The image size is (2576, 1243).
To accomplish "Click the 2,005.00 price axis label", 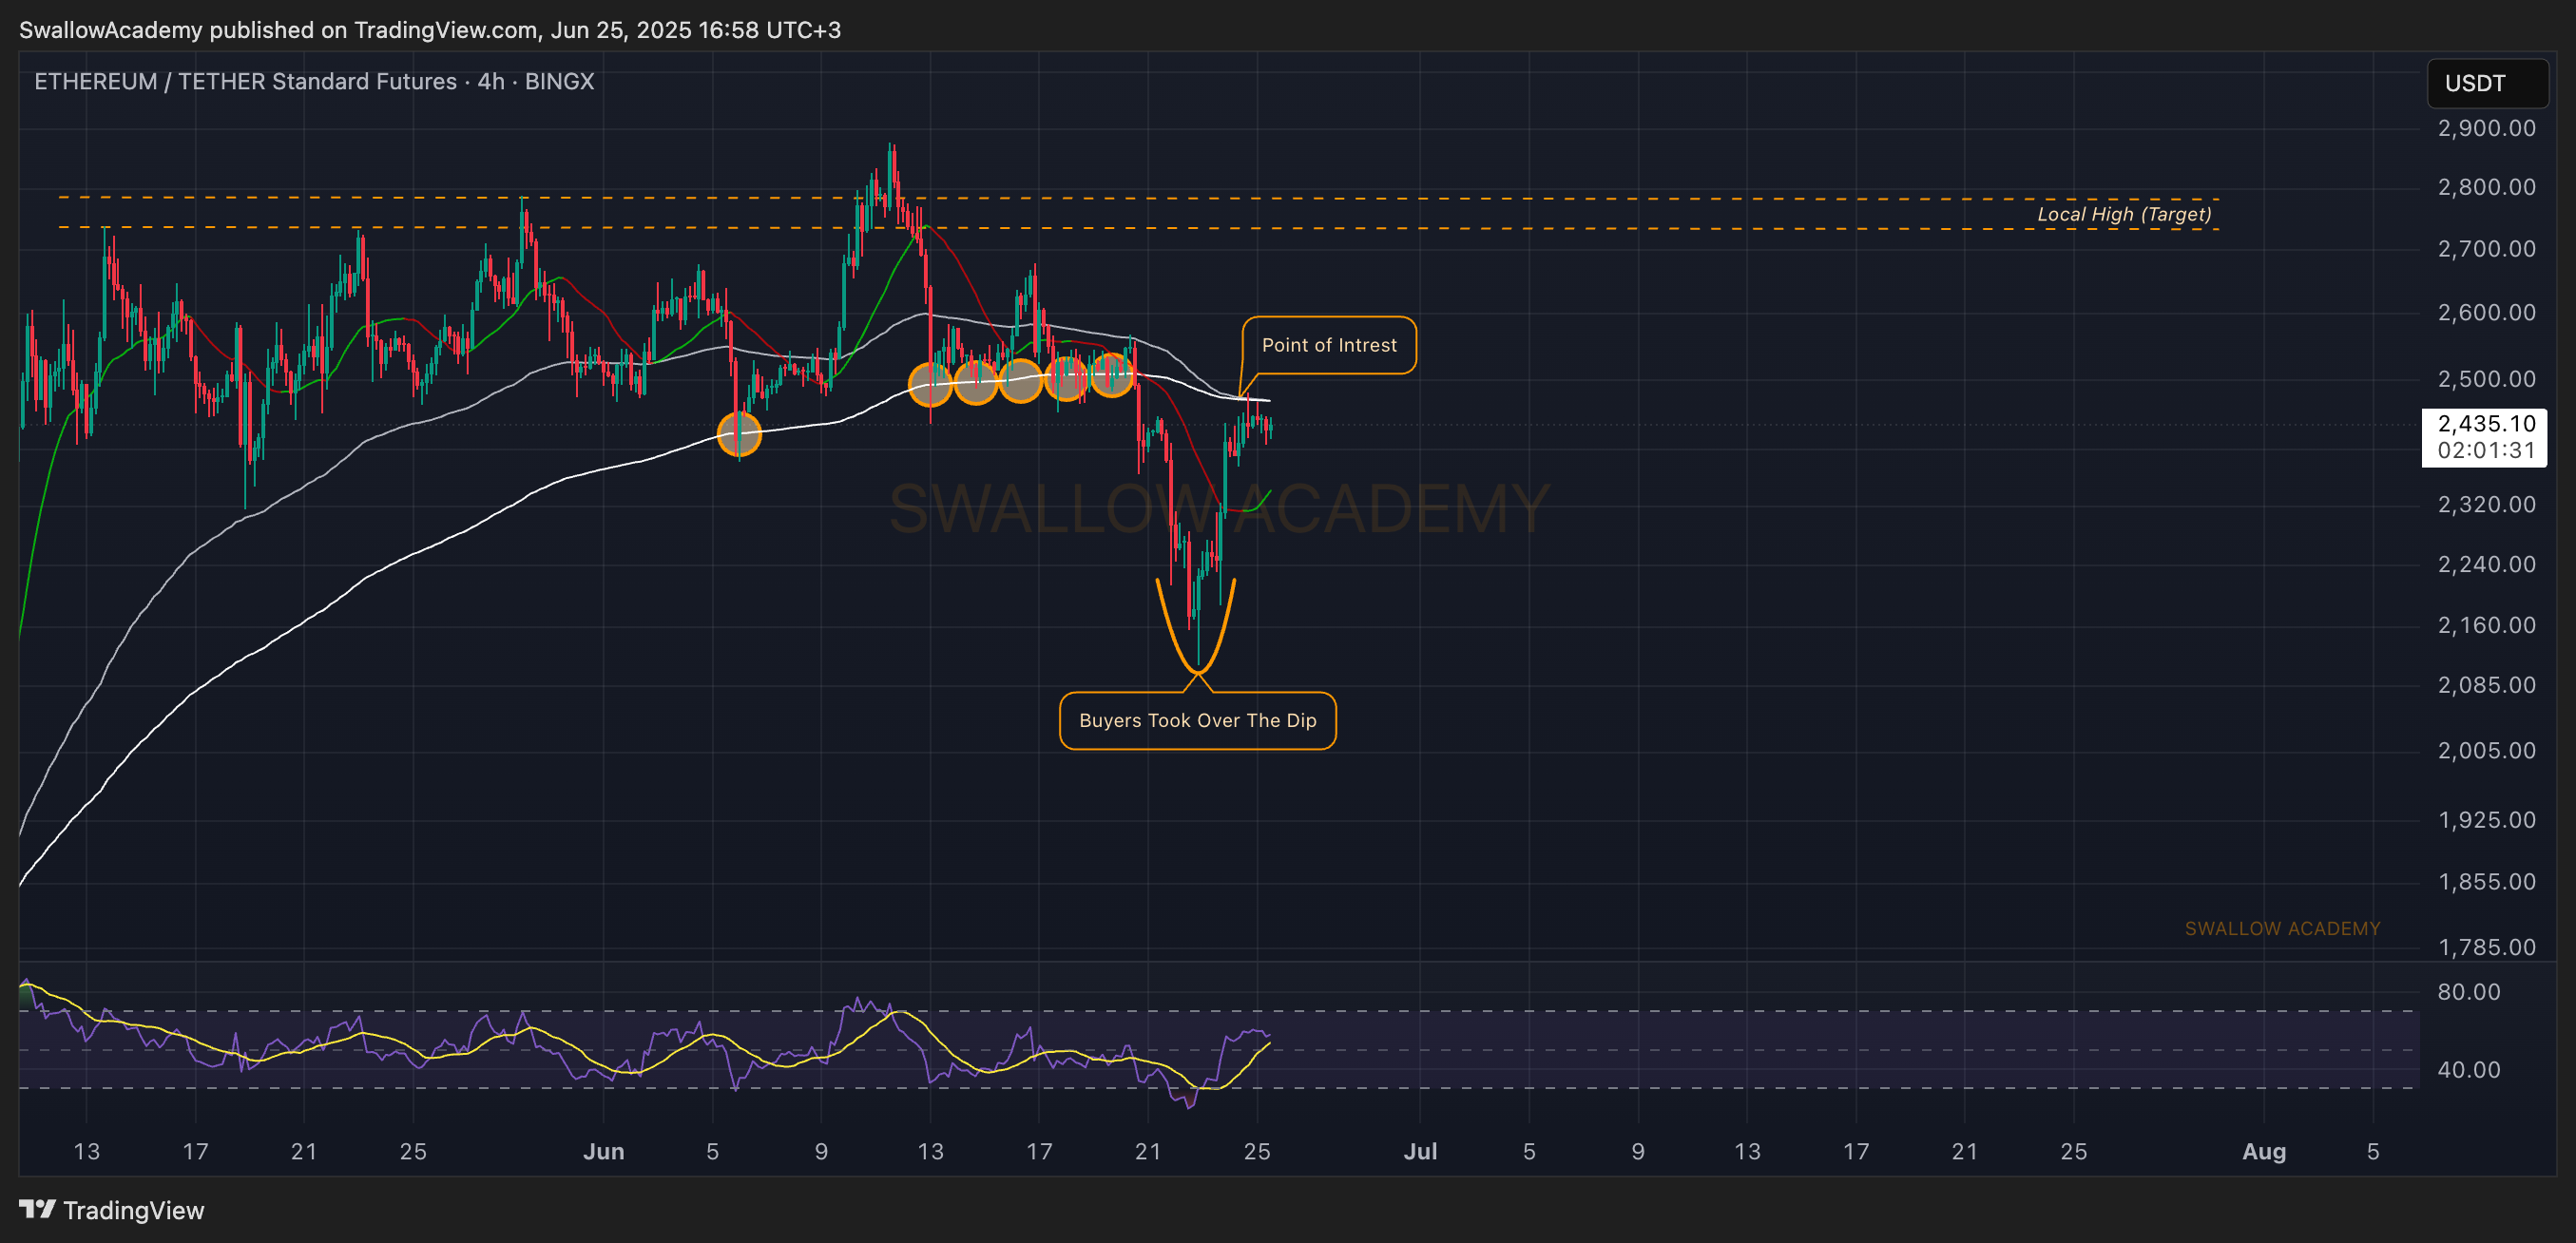I will point(2486,750).
